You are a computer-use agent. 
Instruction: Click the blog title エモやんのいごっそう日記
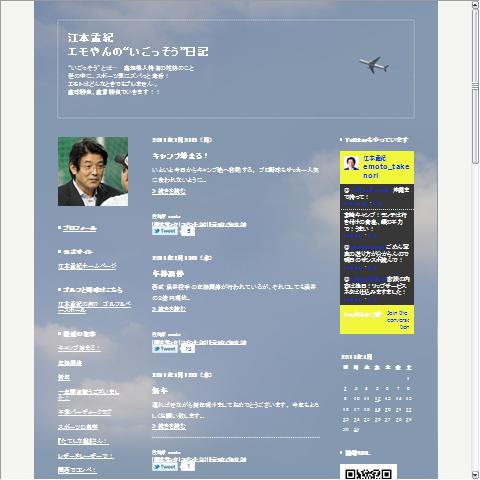[138, 52]
